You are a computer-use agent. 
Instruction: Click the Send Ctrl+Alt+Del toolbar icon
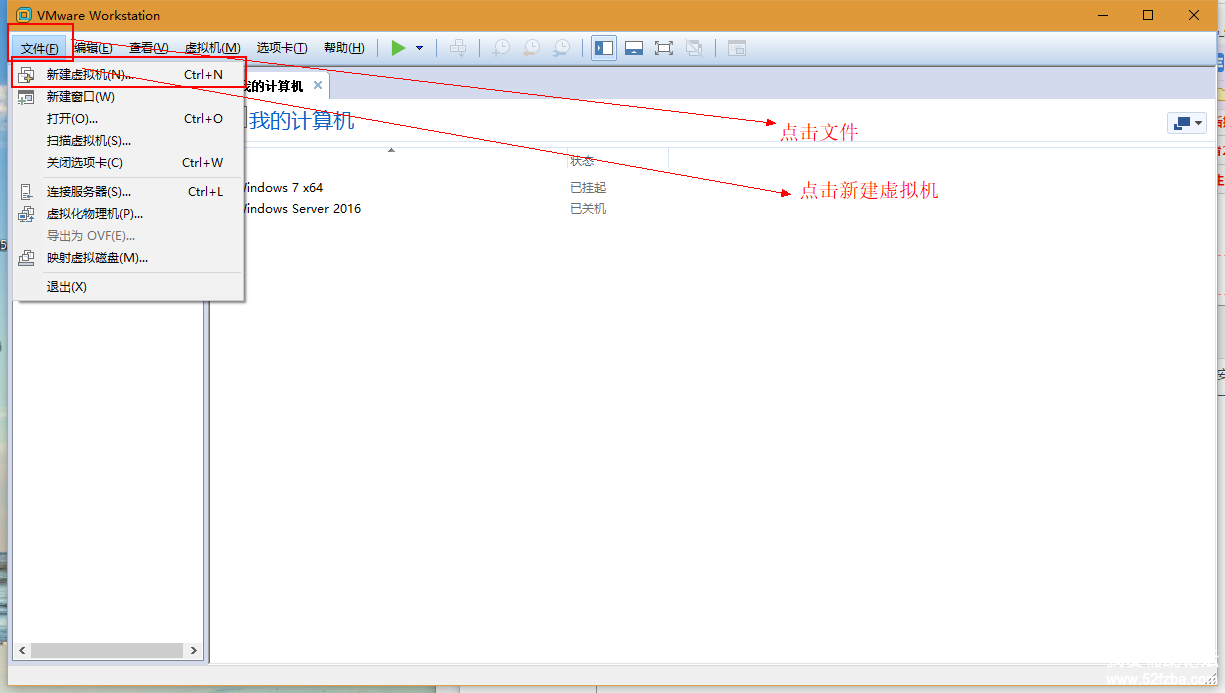point(457,48)
